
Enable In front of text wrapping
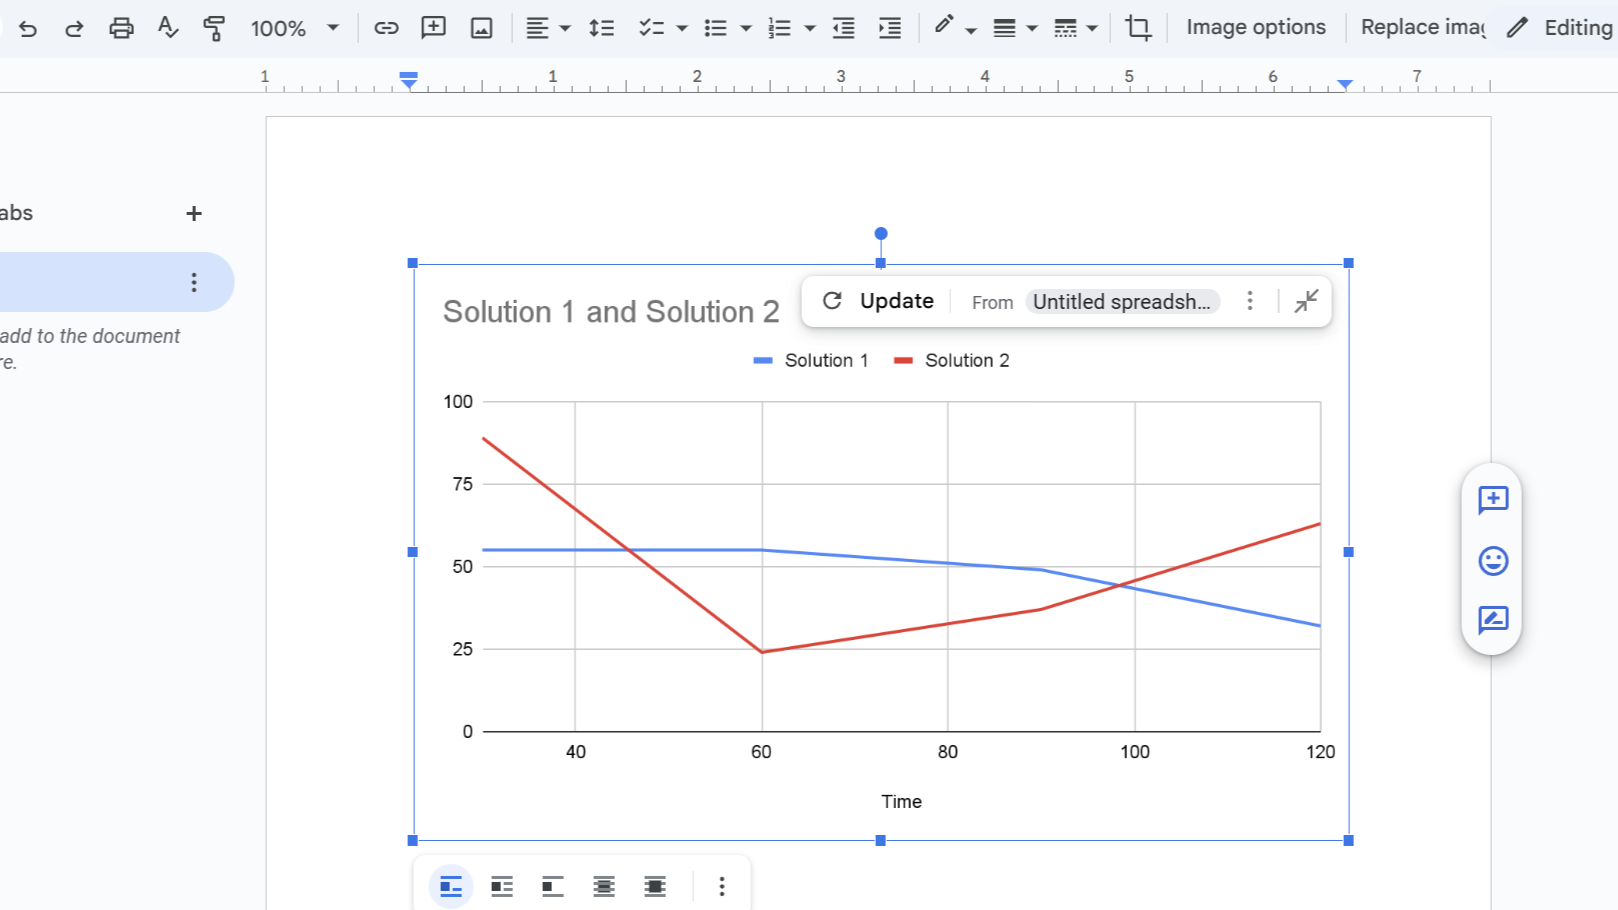[655, 886]
